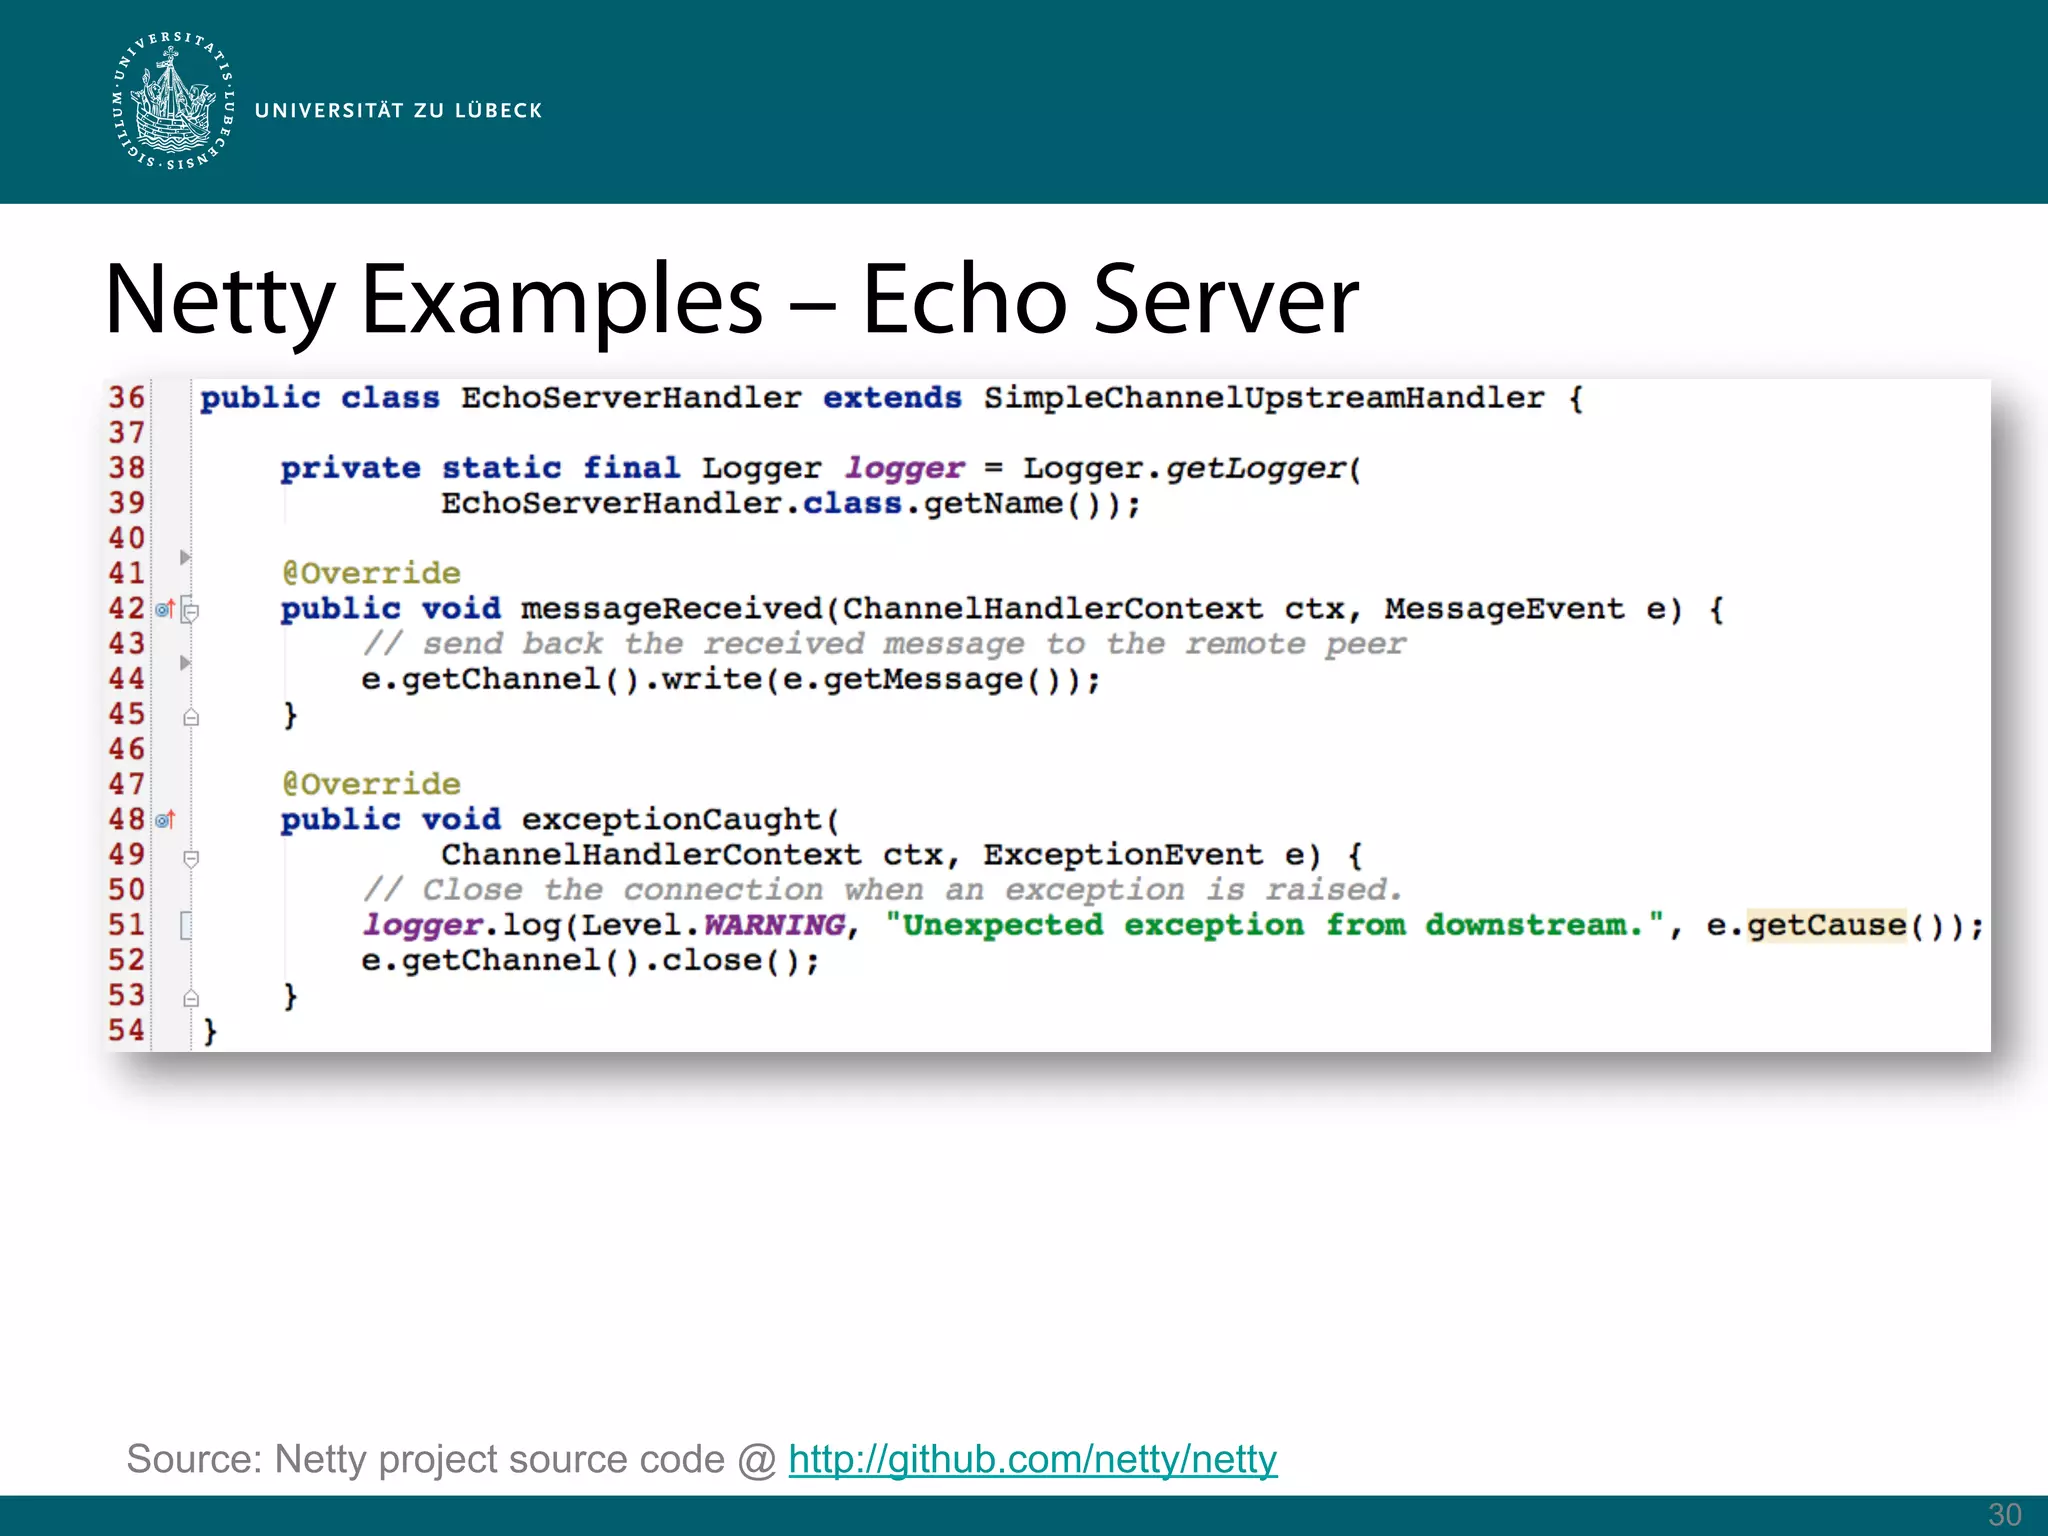This screenshot has width=2048, height=1536.
Task: Click the highlighted getCause method call
Action: pyautogui.click(x=1826, y=925)
